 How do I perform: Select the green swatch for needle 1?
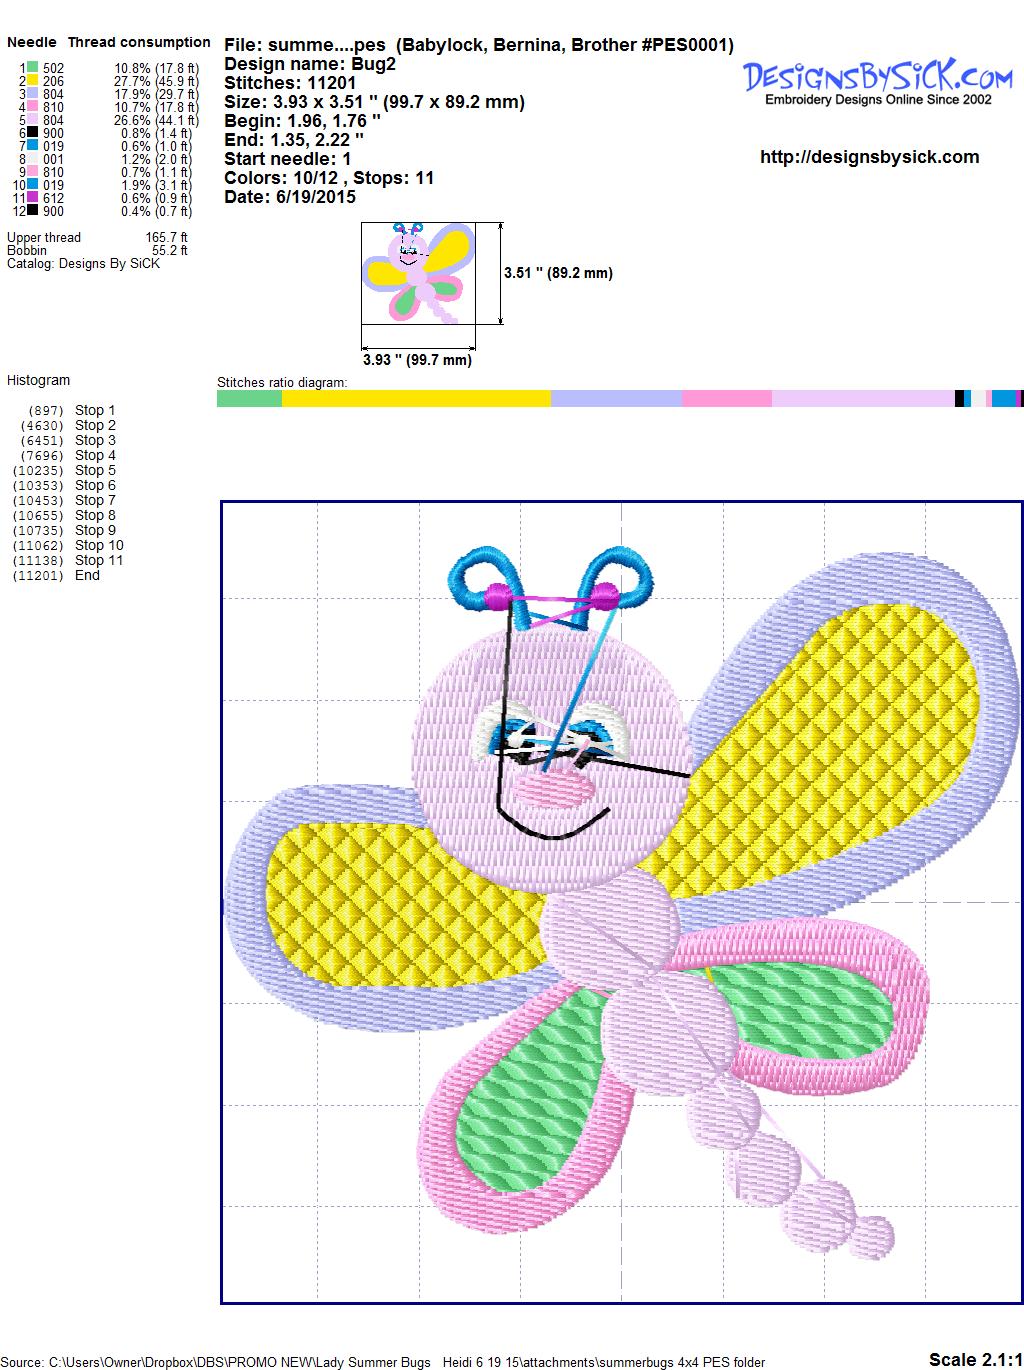tap(33, 68)
